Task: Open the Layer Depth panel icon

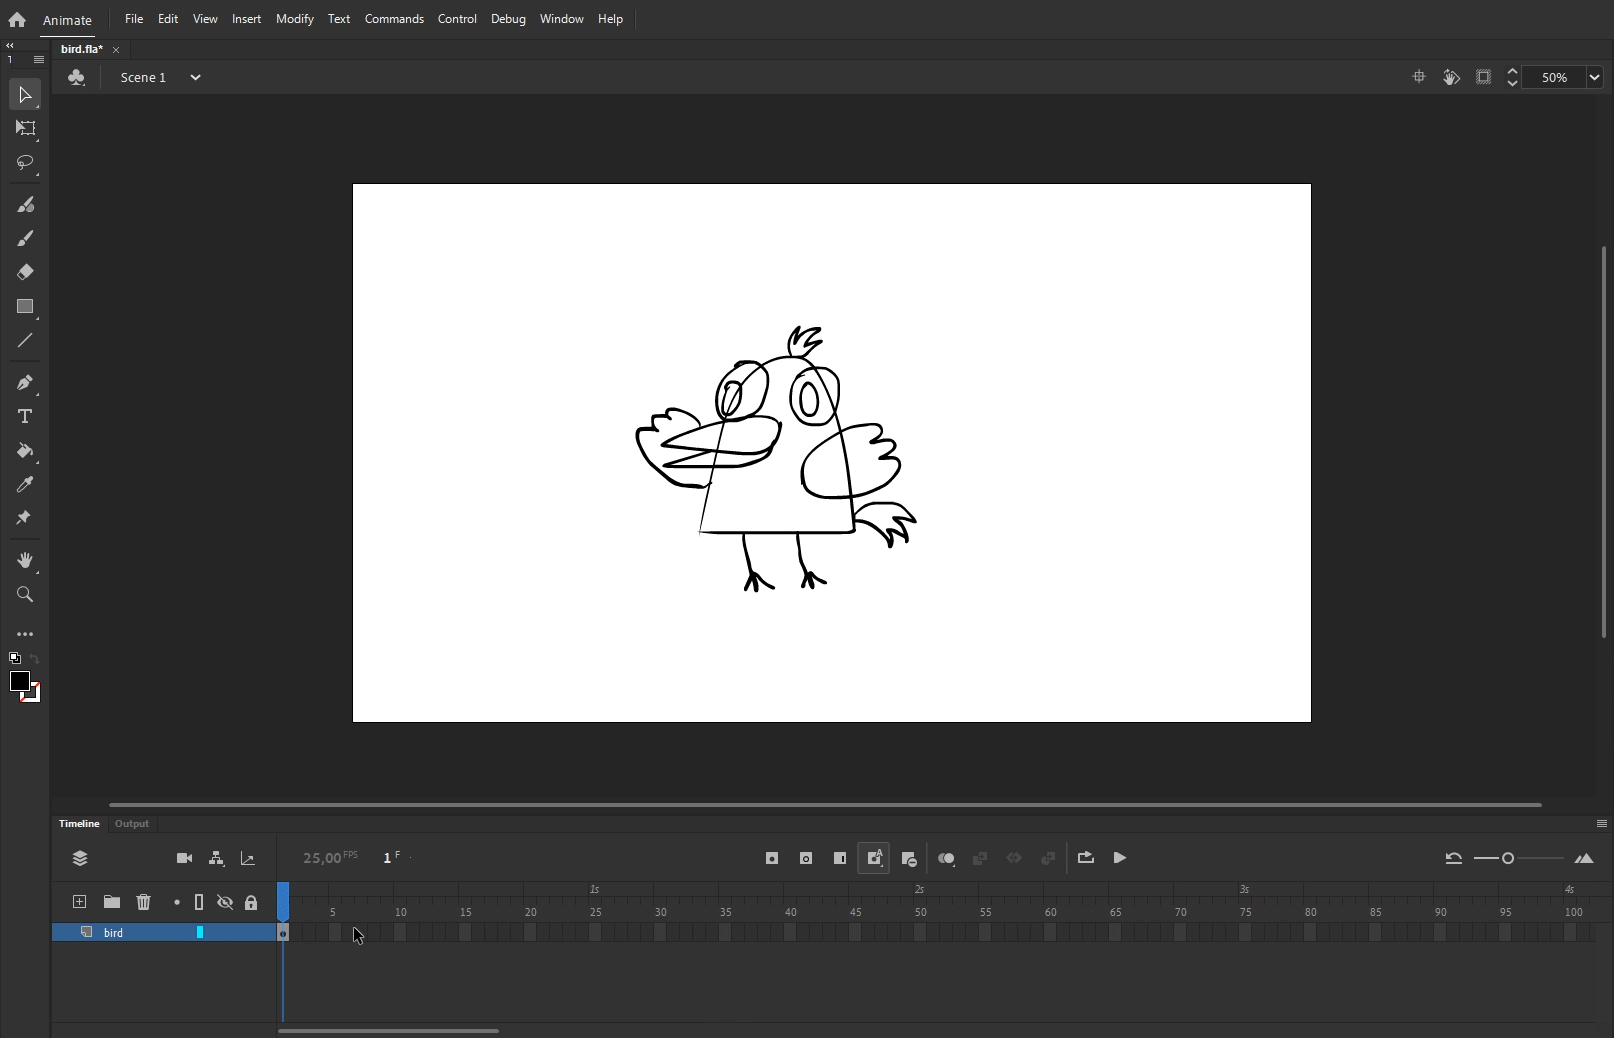Action: pos(248,858)
